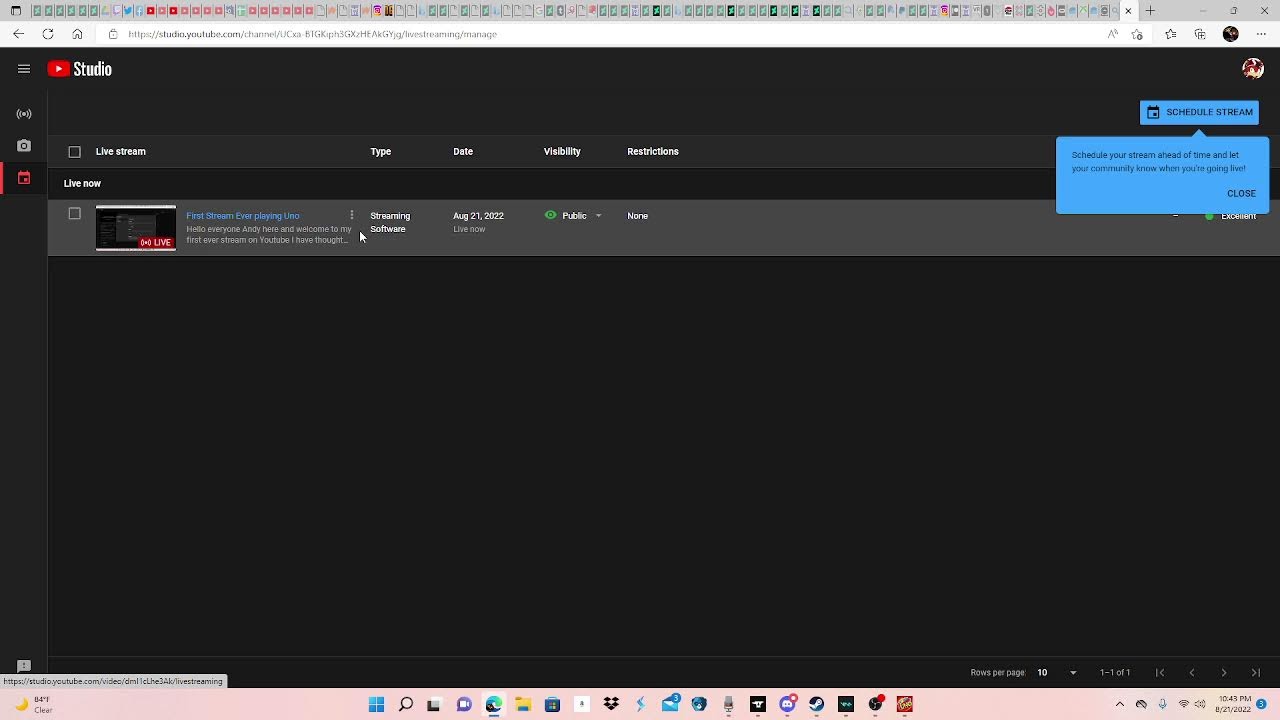Open the hamburger navigation menu
The image size is (1280, 720).
click(x=24, y=69)
